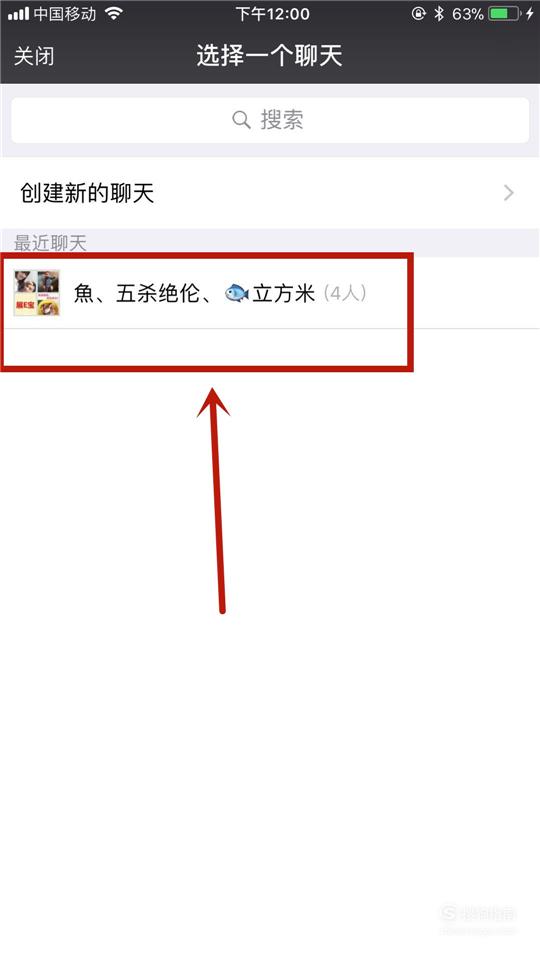The image size is (540, 960).
Task: Tap the magnifier icon in search bar
Action: [x=241, y=119]
